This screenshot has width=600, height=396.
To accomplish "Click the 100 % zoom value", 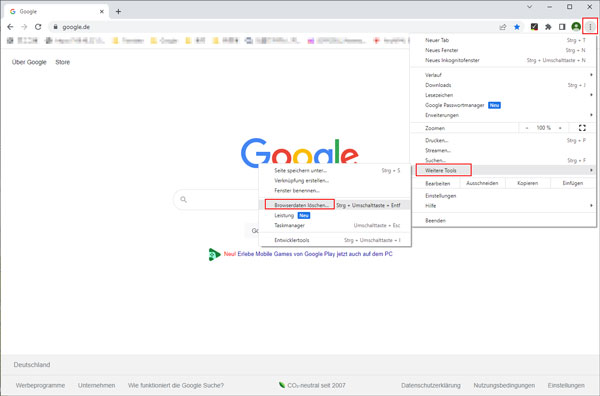I will (543, 128).
